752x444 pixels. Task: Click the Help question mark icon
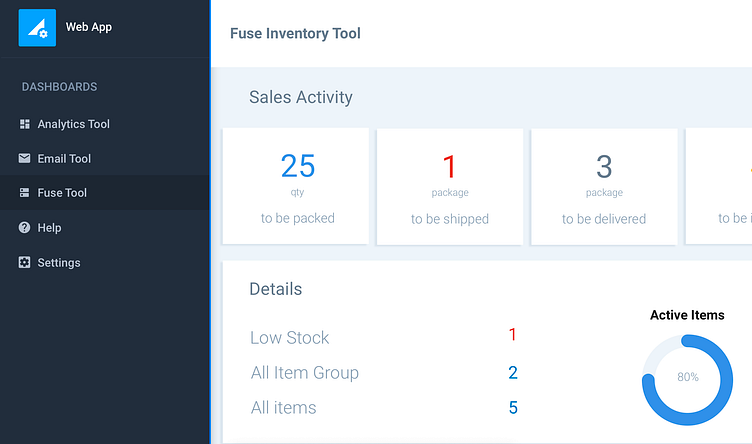pyautogui.click(x=25, y=228)
